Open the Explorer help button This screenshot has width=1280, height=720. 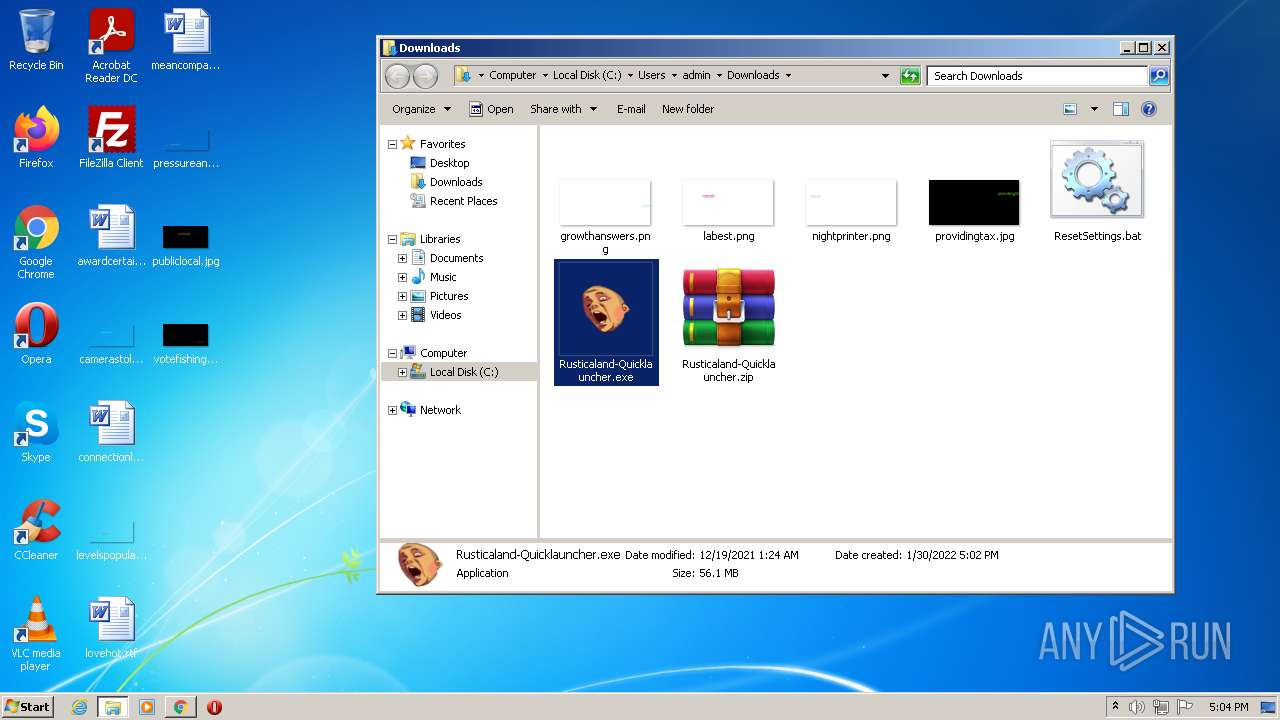[x=1149, y=109]
